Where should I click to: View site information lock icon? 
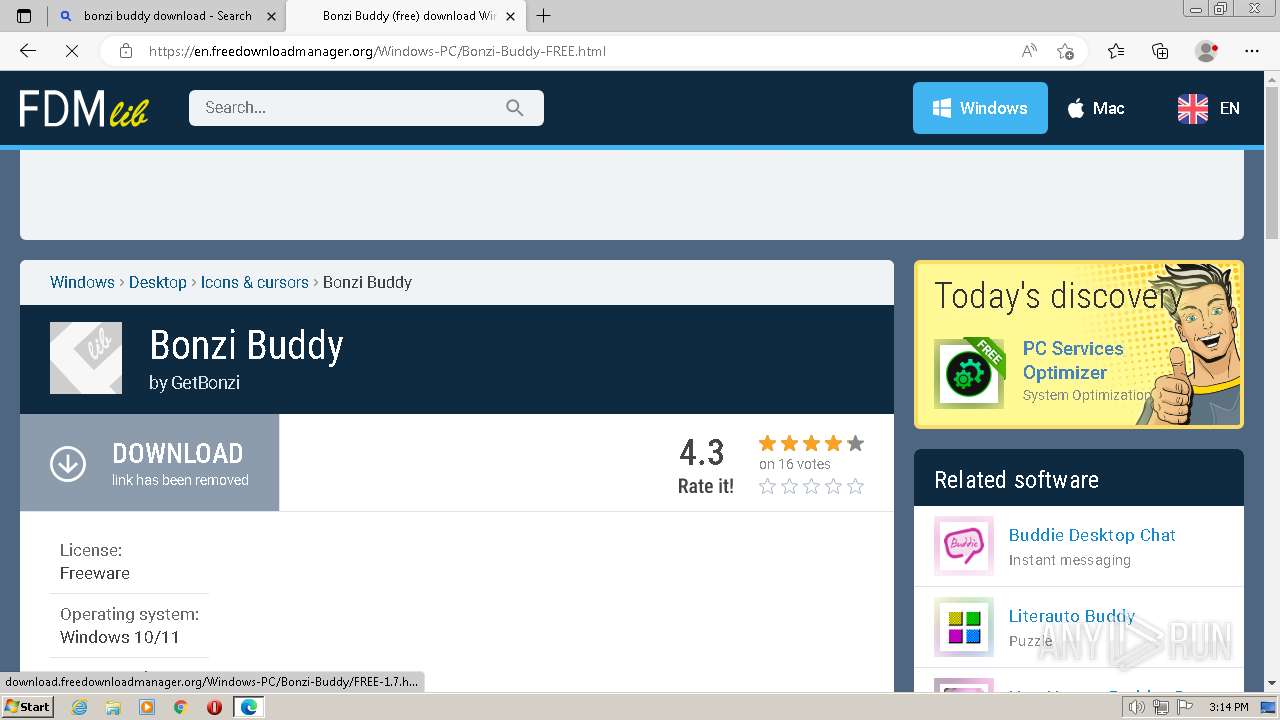[x=126, y=51]
